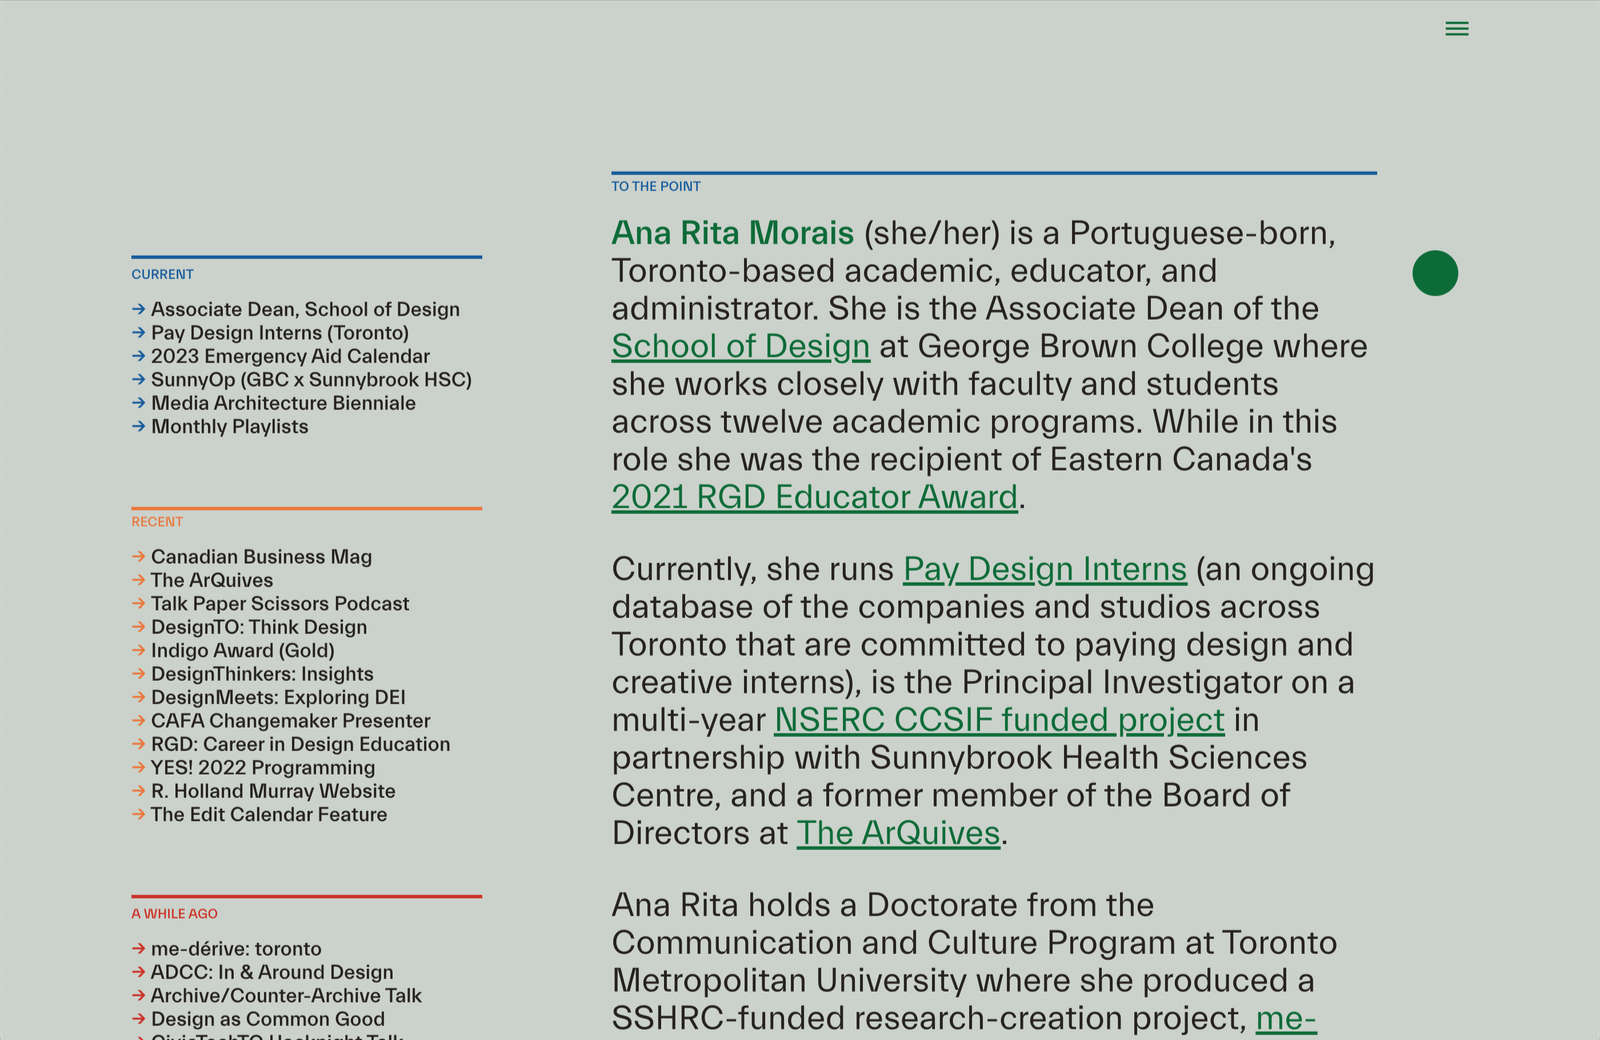Click the arrow next to Canadian Business Mag
The image size is (1600, 1040).
point(139,557)
